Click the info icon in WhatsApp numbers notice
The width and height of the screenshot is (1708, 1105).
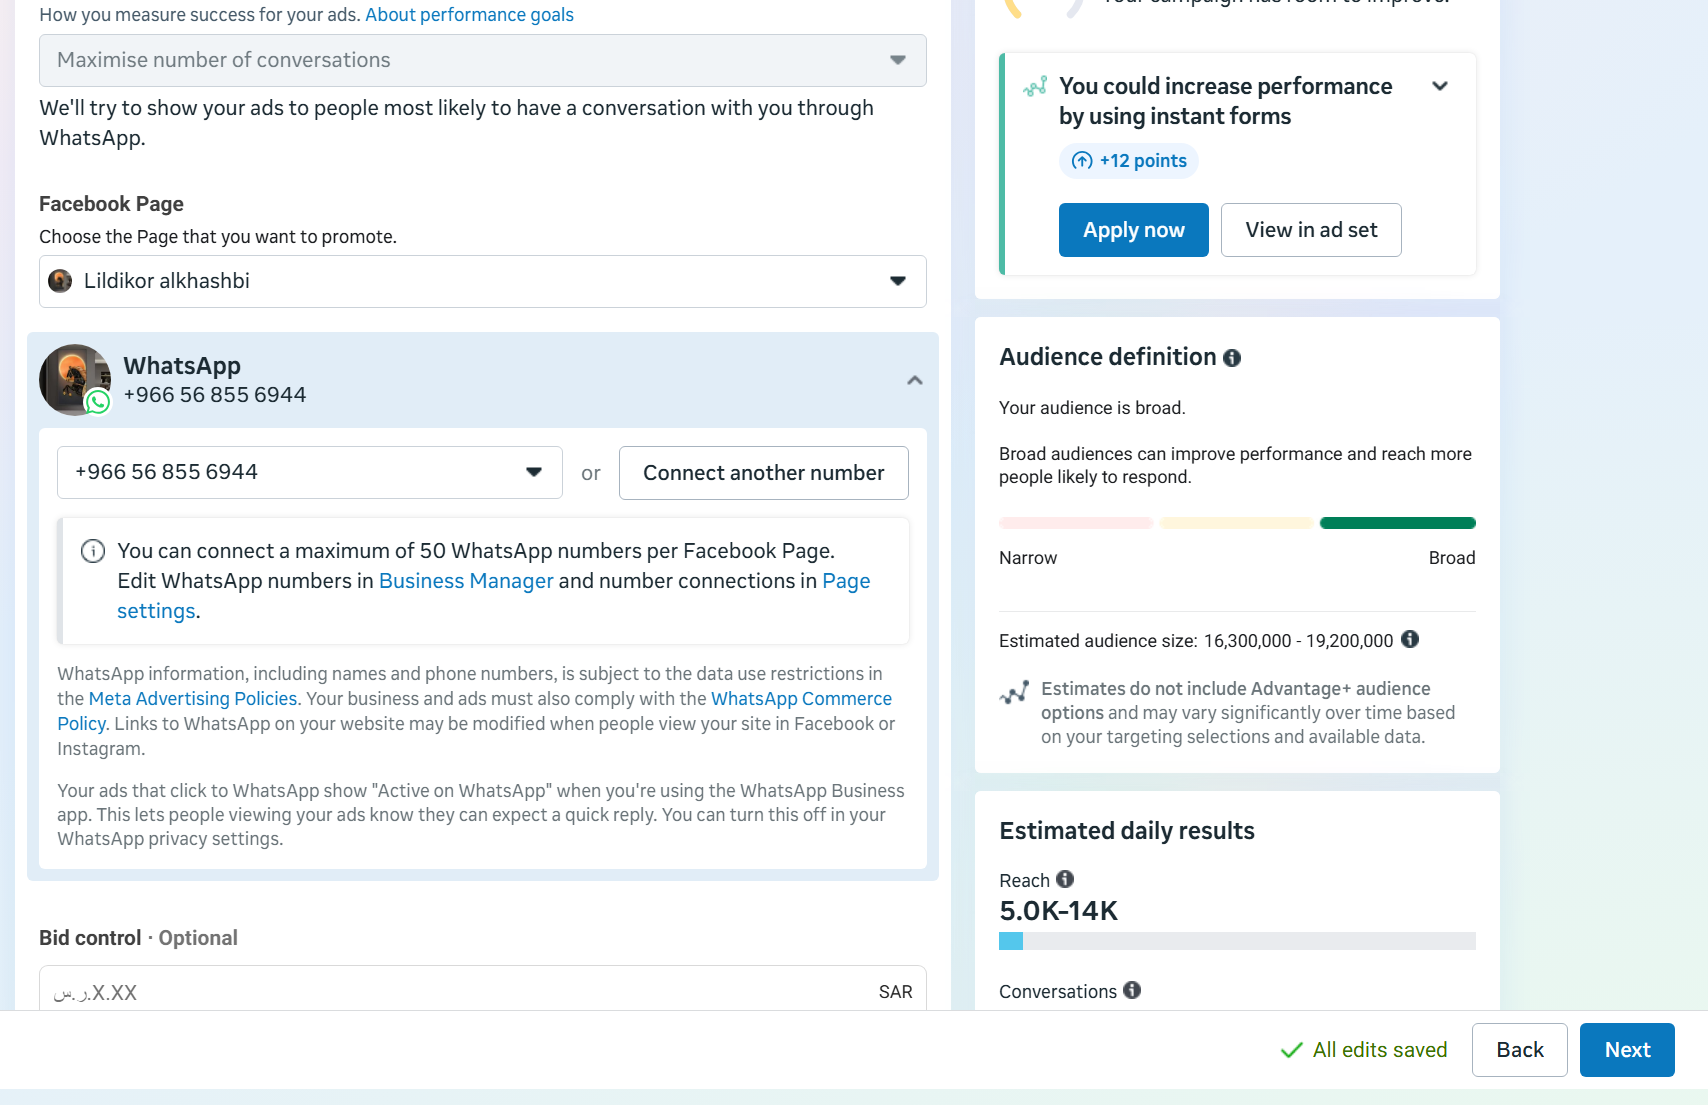tap(93, 551)
